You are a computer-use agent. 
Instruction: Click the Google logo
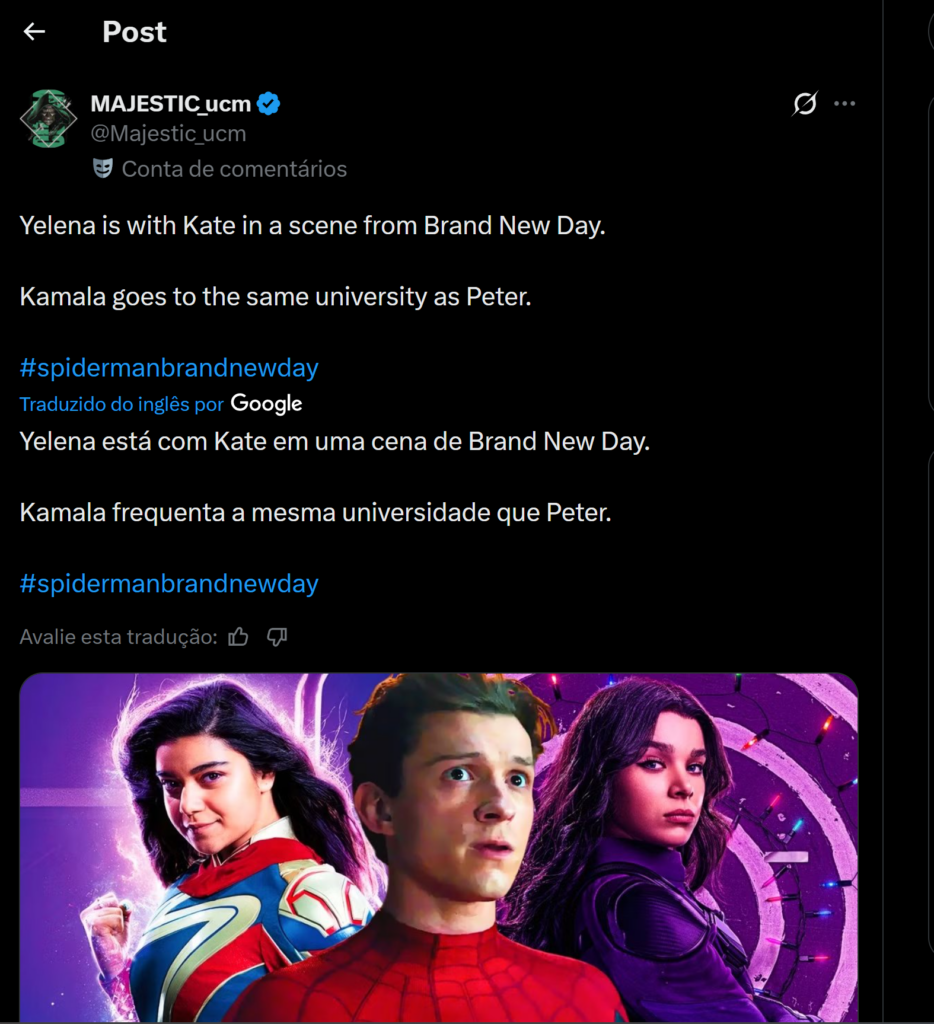tap(266, 404)
